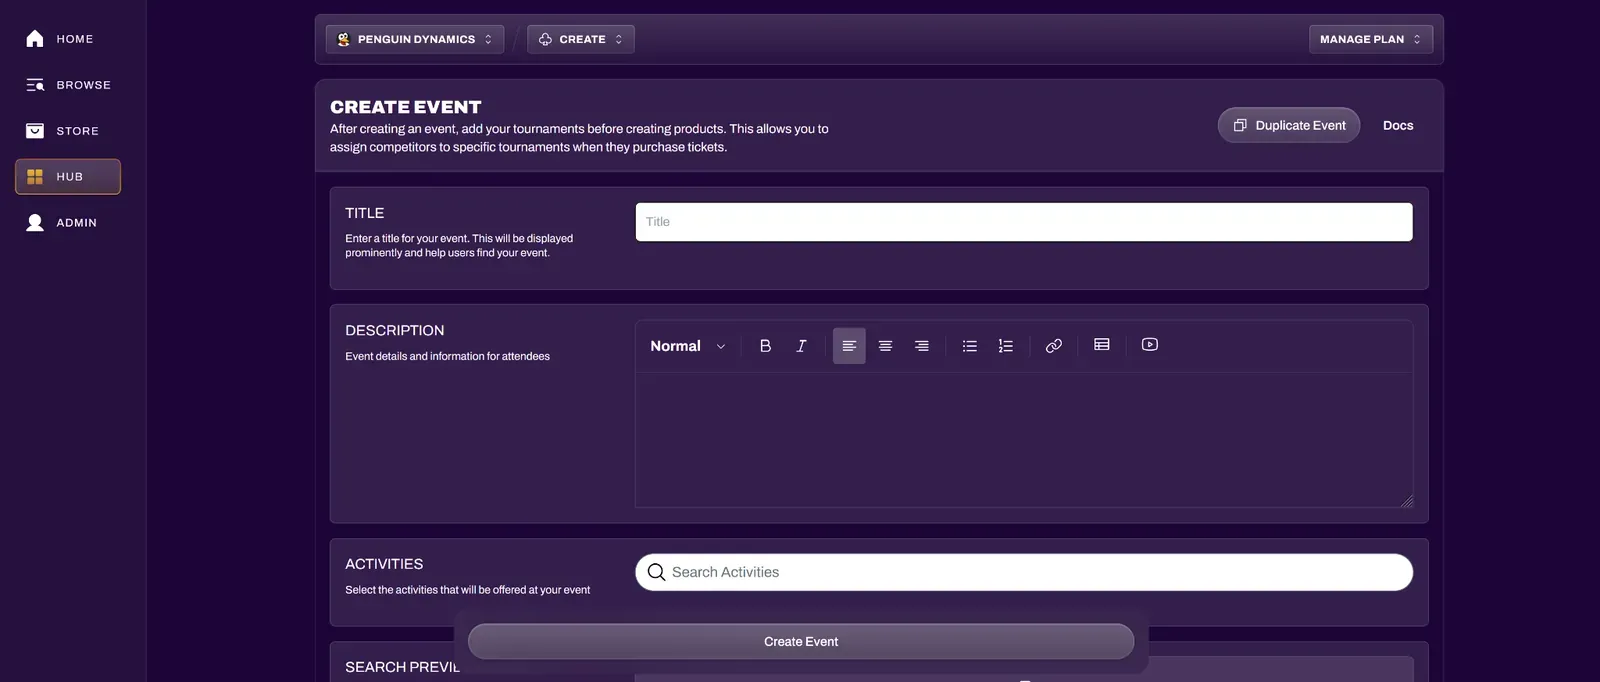Click the ACTIVITIES section label

[x=384, y=564]
